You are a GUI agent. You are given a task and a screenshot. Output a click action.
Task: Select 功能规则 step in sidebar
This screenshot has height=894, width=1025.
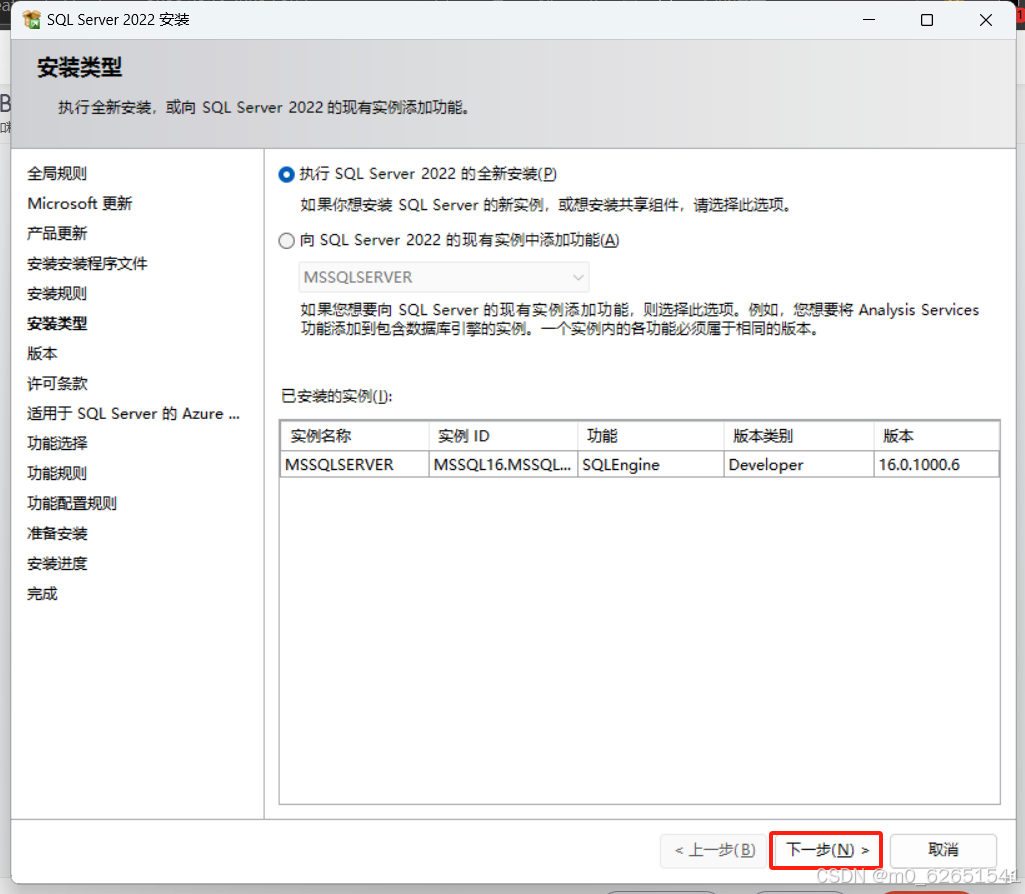57,474
